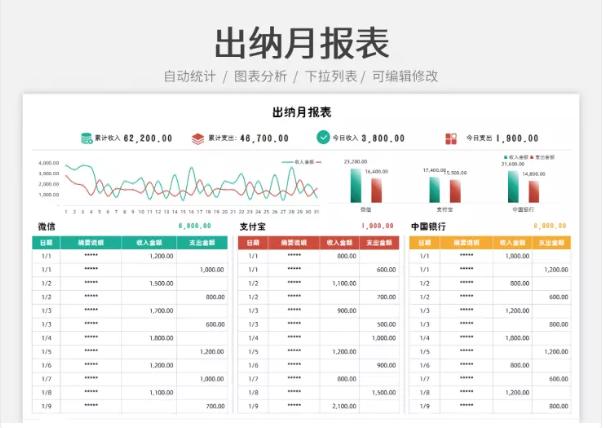Click the green 日期 header in 微信 table
The image size is (603, 428).
46,243
